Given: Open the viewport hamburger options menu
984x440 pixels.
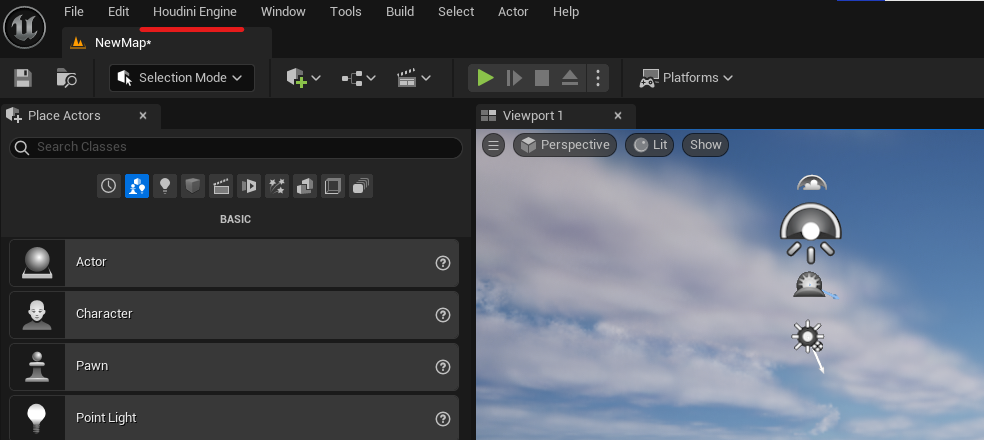Looking at the screenshot, I should [494, 145].
